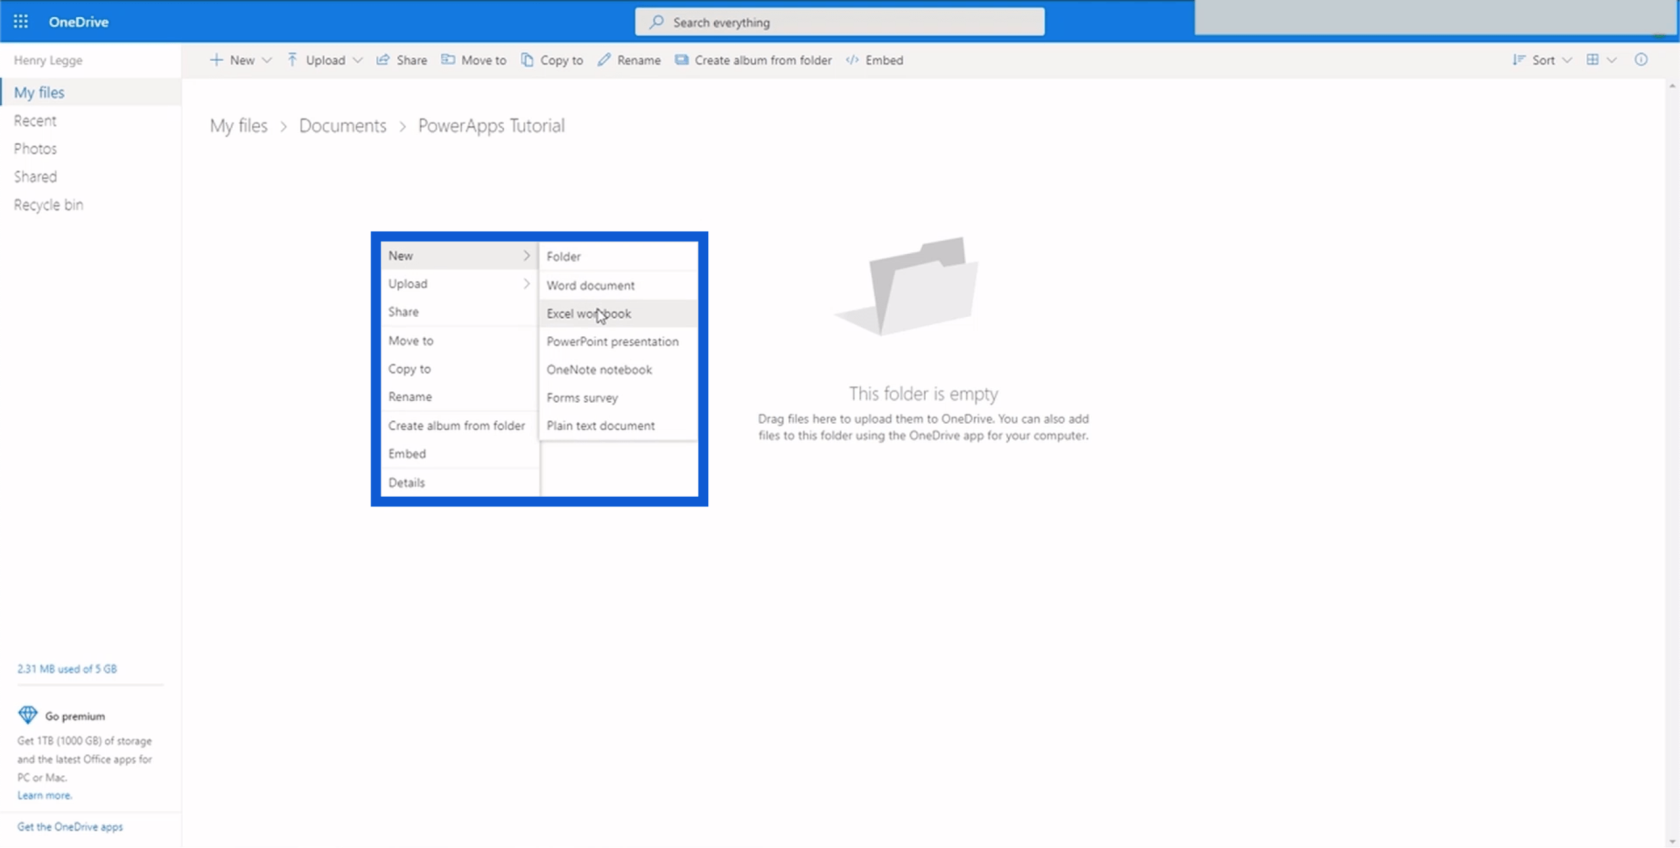Create a new PowerPoint presentation from submenu

click(x=619, y=341)
